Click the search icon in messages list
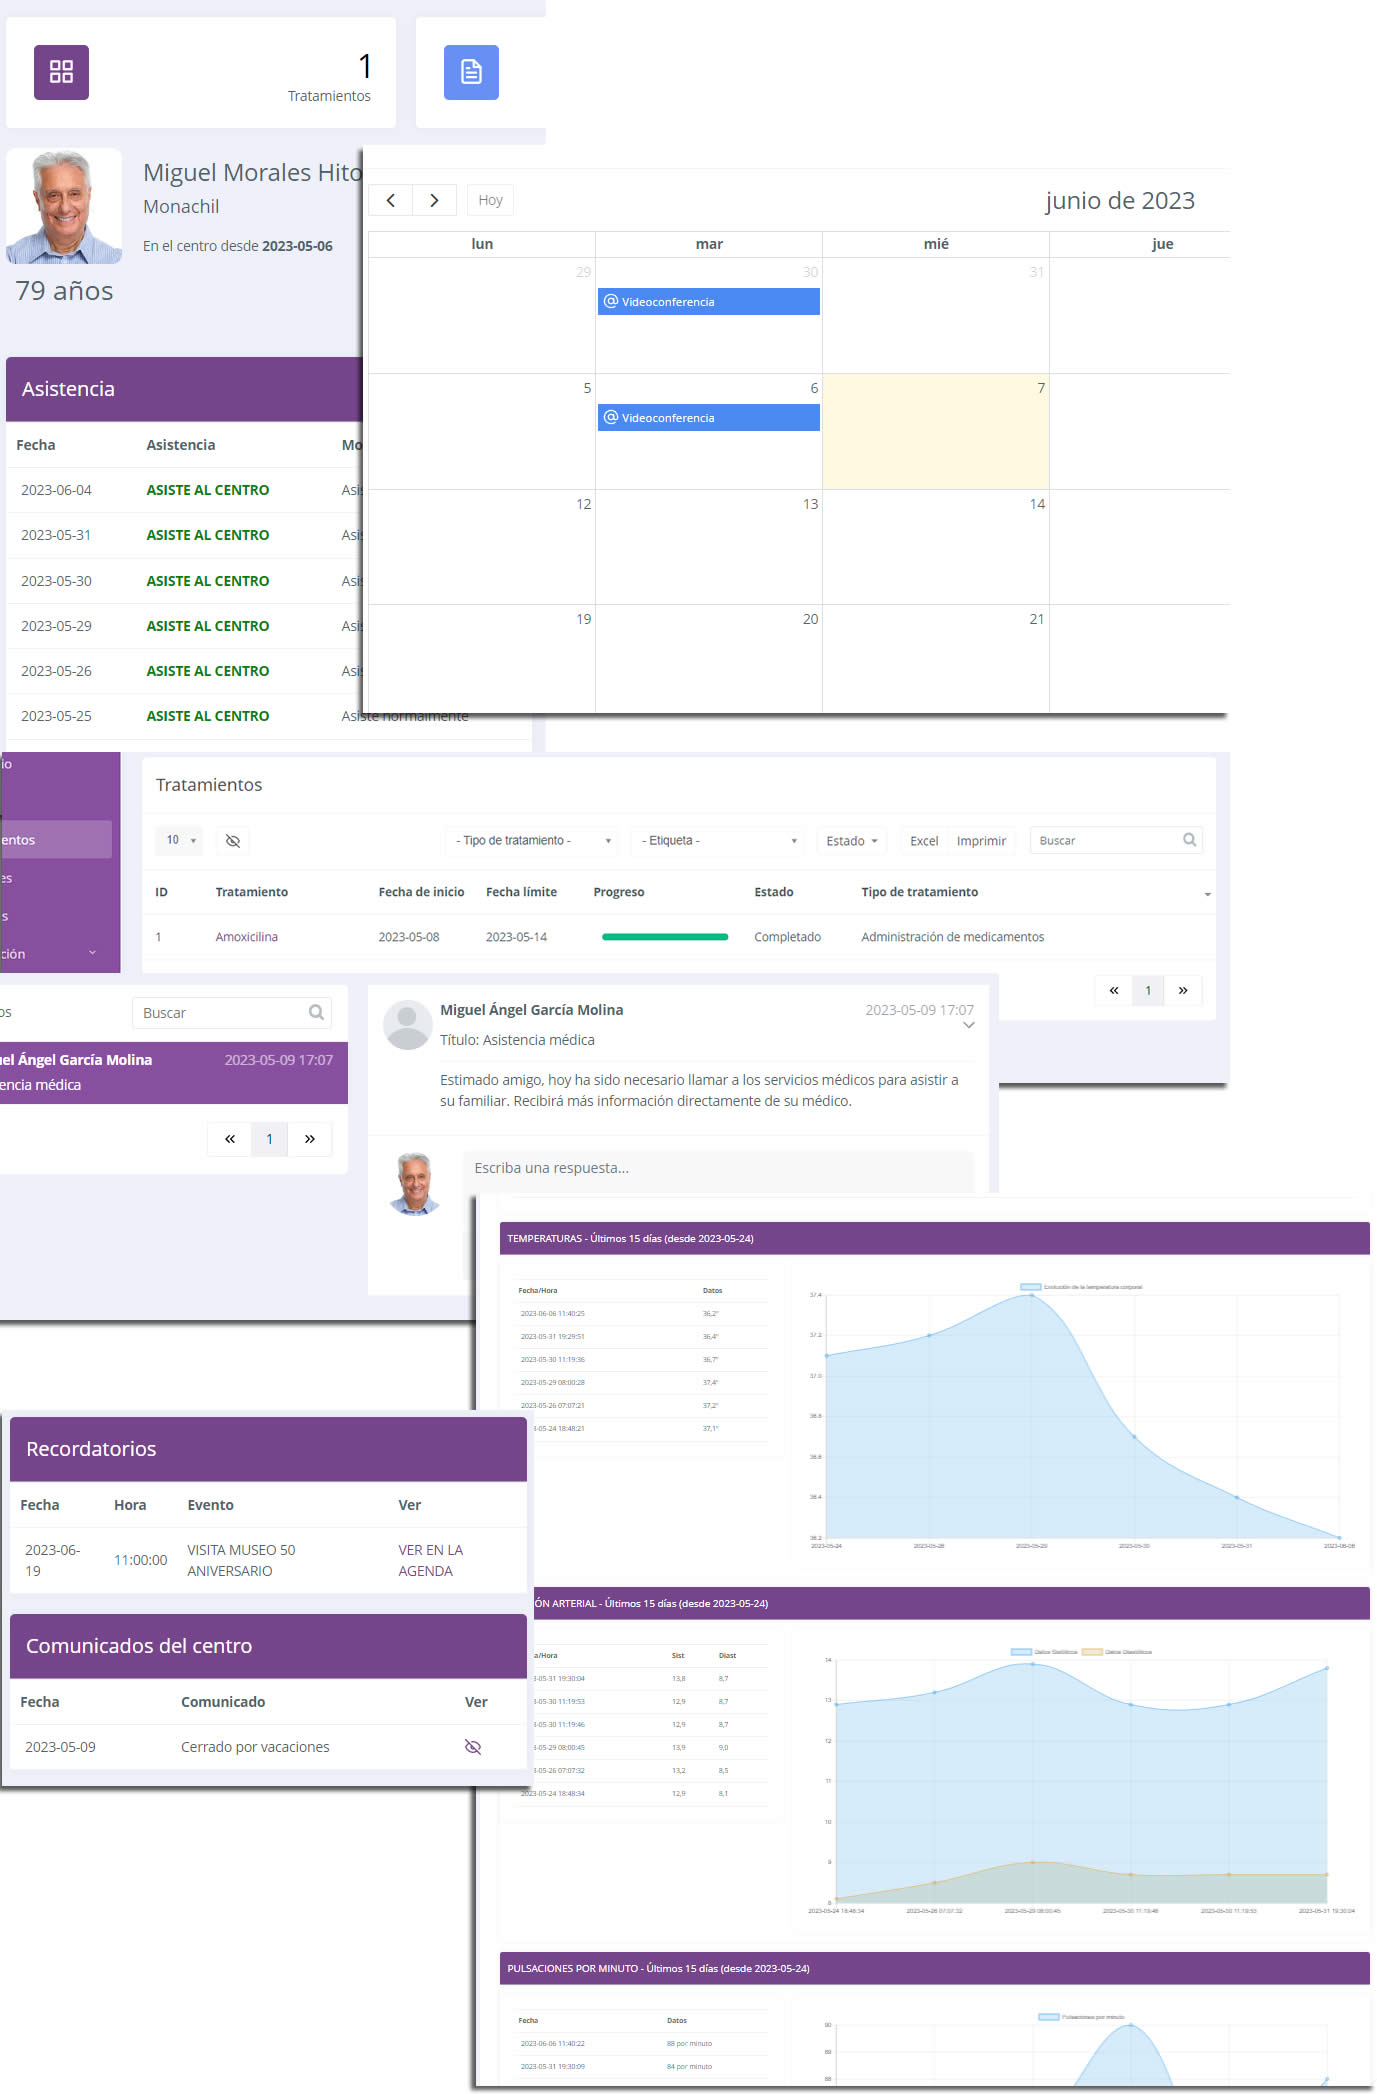The image size is (1377, 2094). coord(316,1012)
